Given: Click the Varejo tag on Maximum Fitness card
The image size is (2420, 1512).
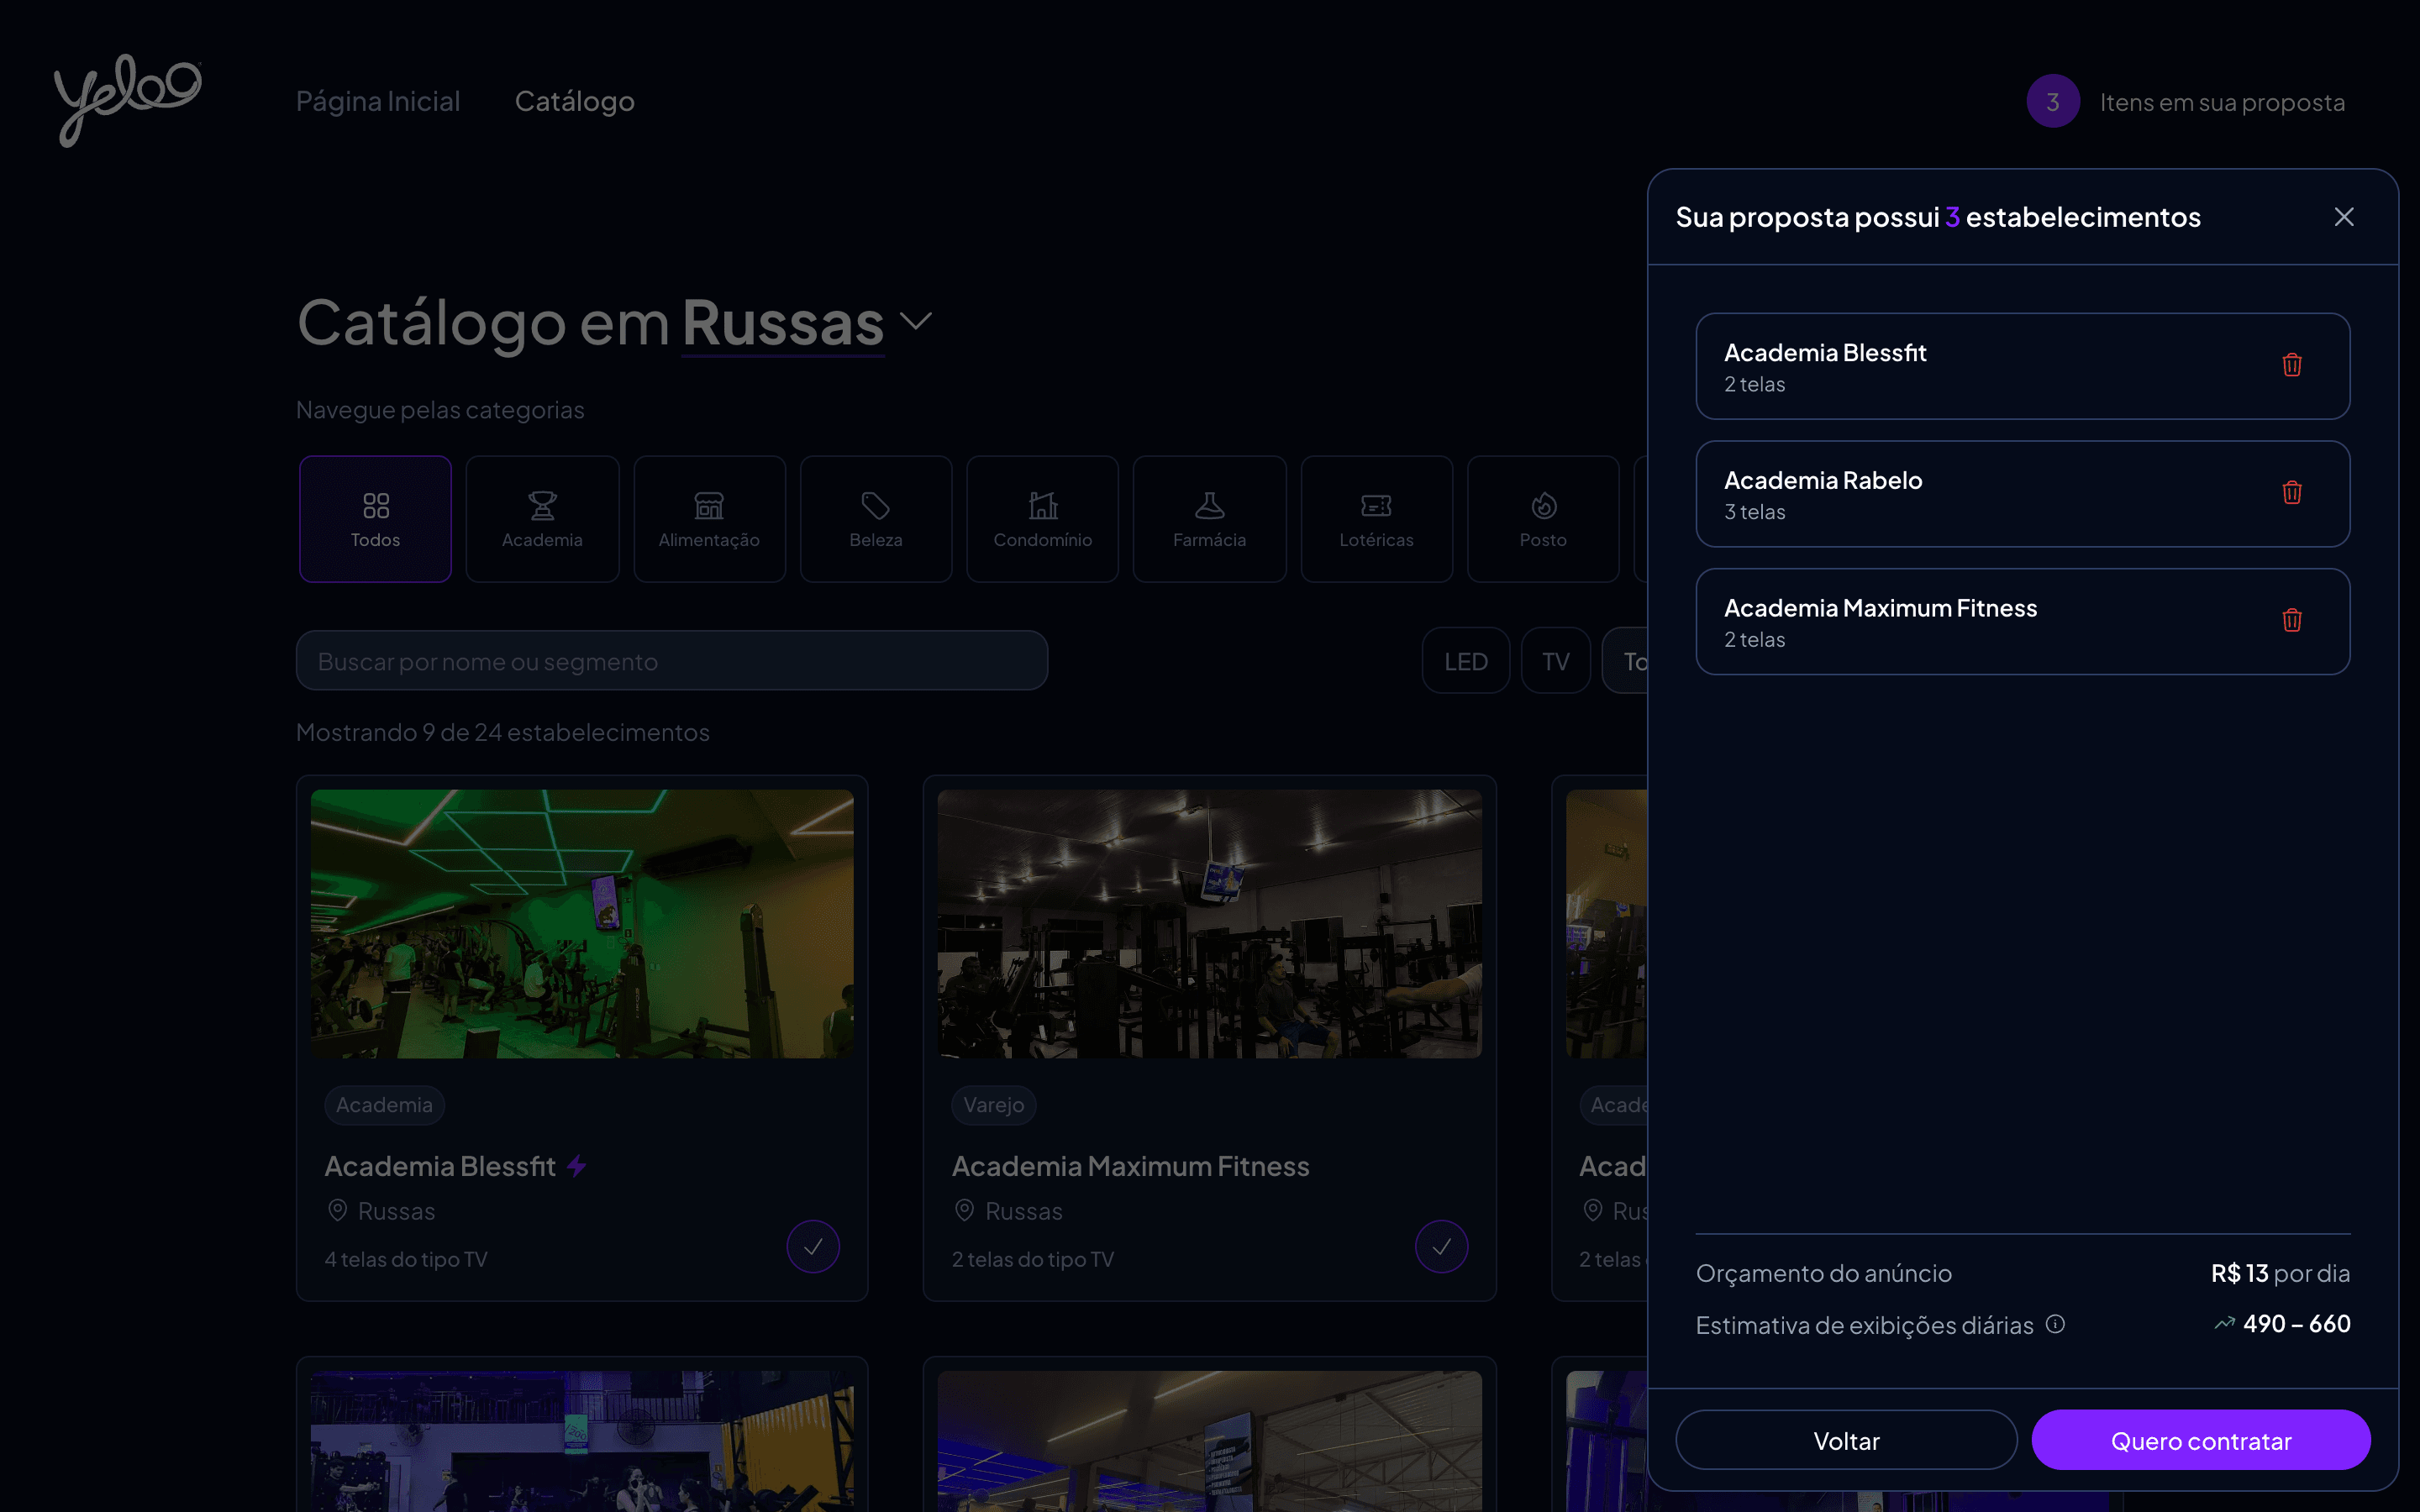Looking at the screenshot, I should click(994, 1105).
